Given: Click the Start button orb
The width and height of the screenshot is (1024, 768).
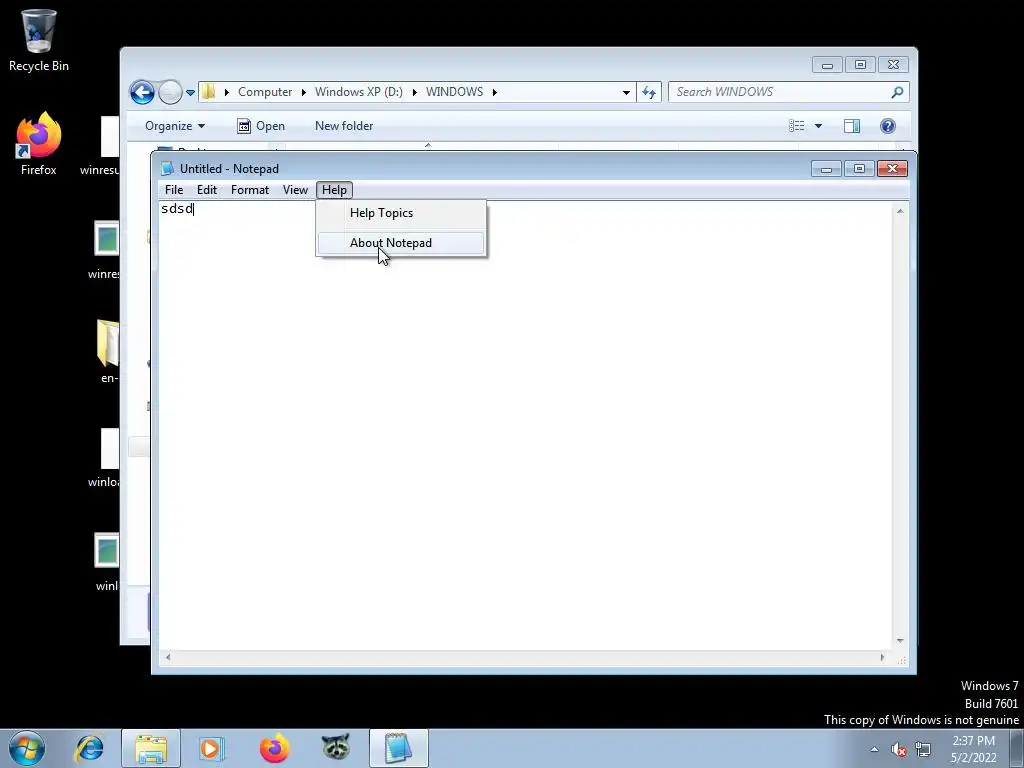Looking at the screenshot, I should pos(27,748).
